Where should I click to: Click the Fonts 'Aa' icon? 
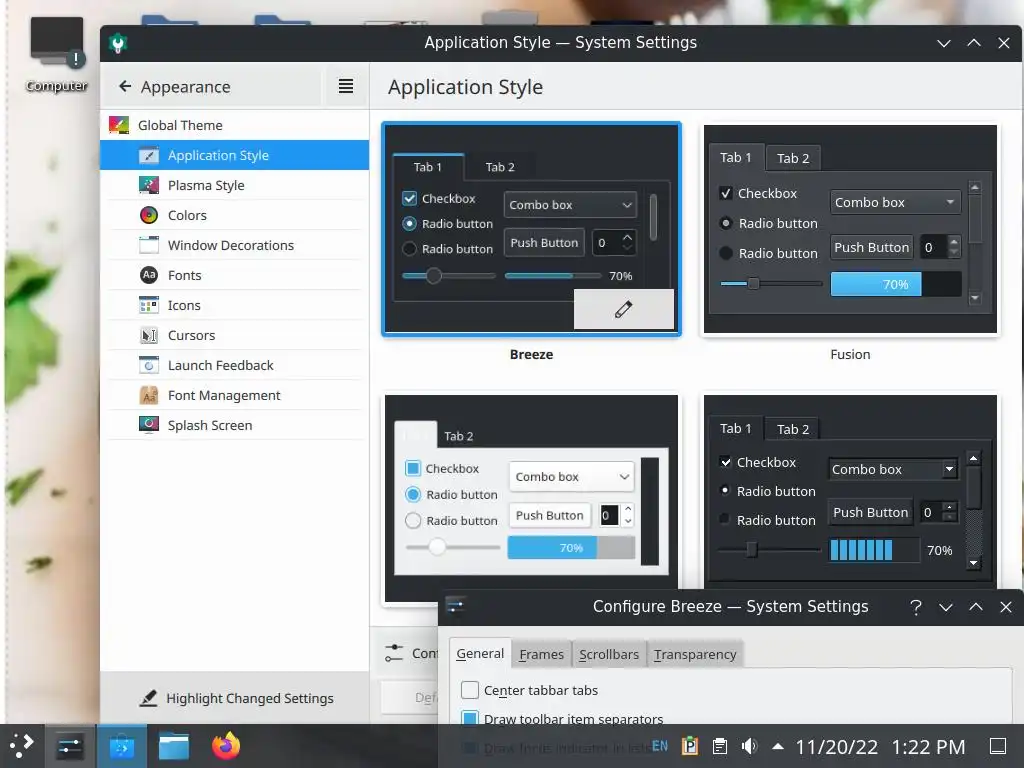coord(149,275)
